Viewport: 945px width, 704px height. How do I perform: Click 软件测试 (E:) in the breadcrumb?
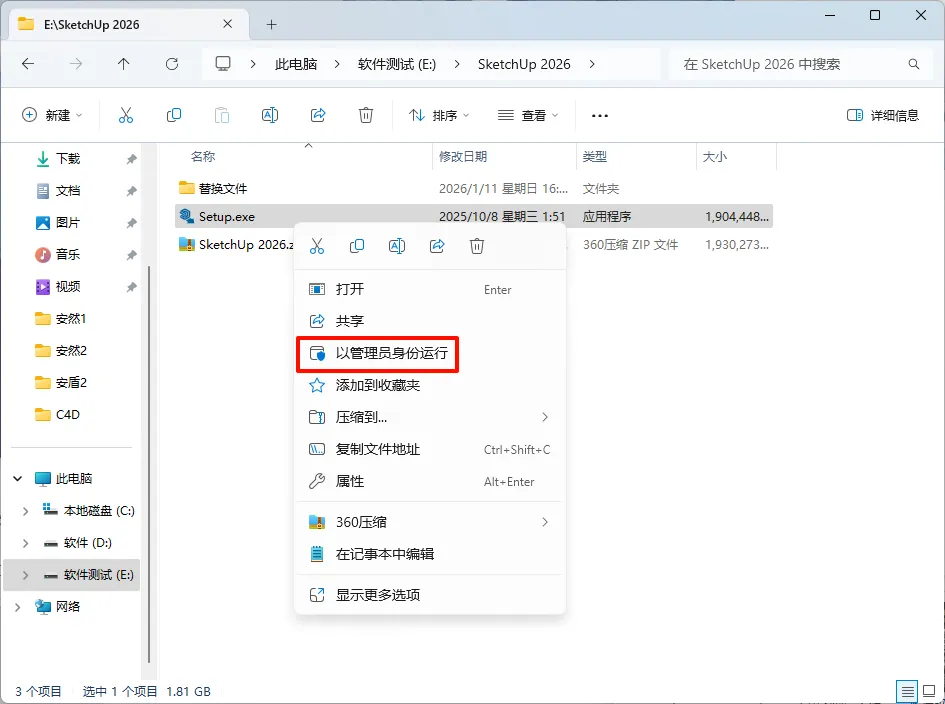[x=397, y=64]
